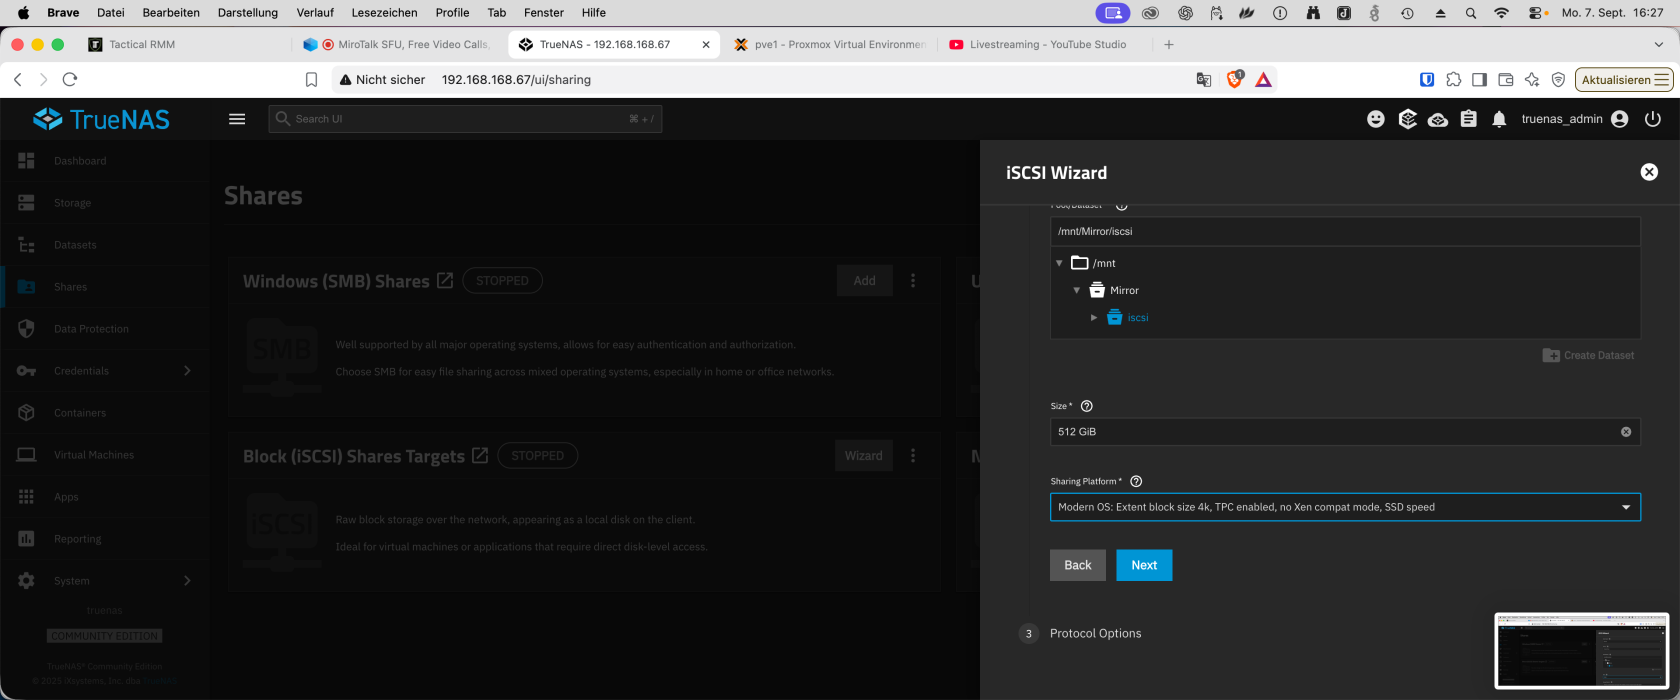Go back to the previous page

point(17,79)
